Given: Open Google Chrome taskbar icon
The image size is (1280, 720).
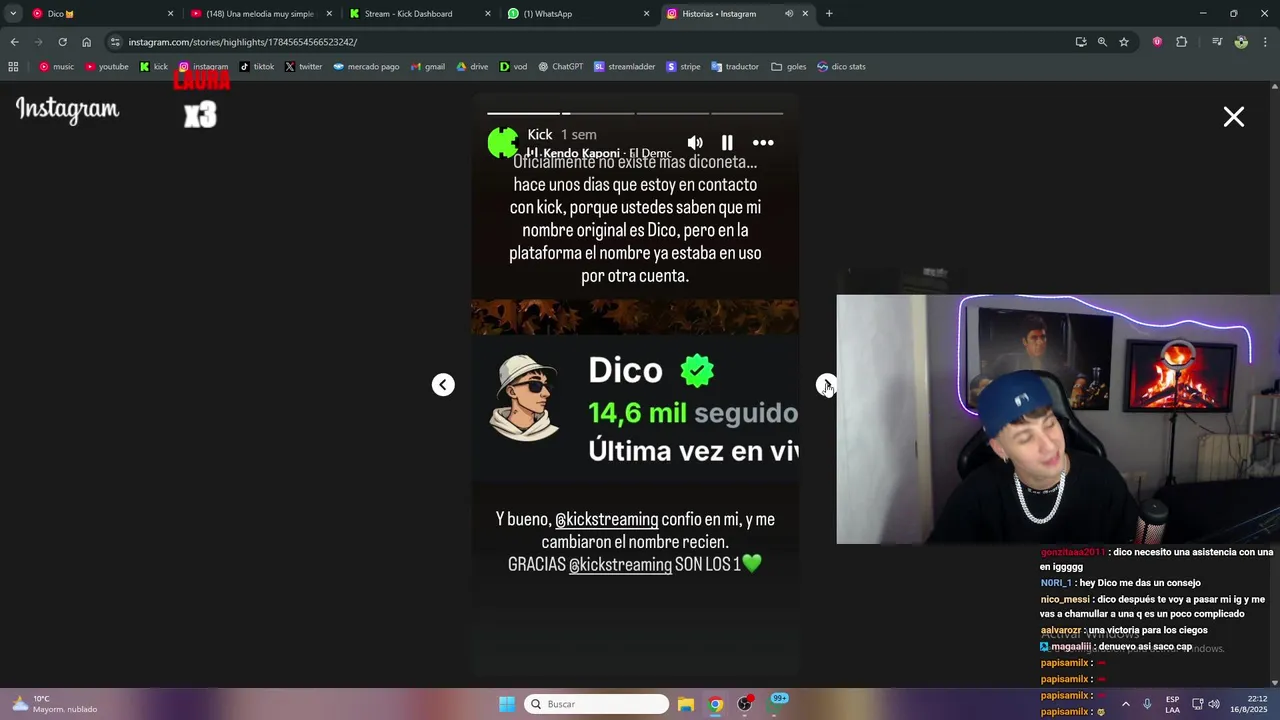Looking at the screenshot, I should point(716,704).
